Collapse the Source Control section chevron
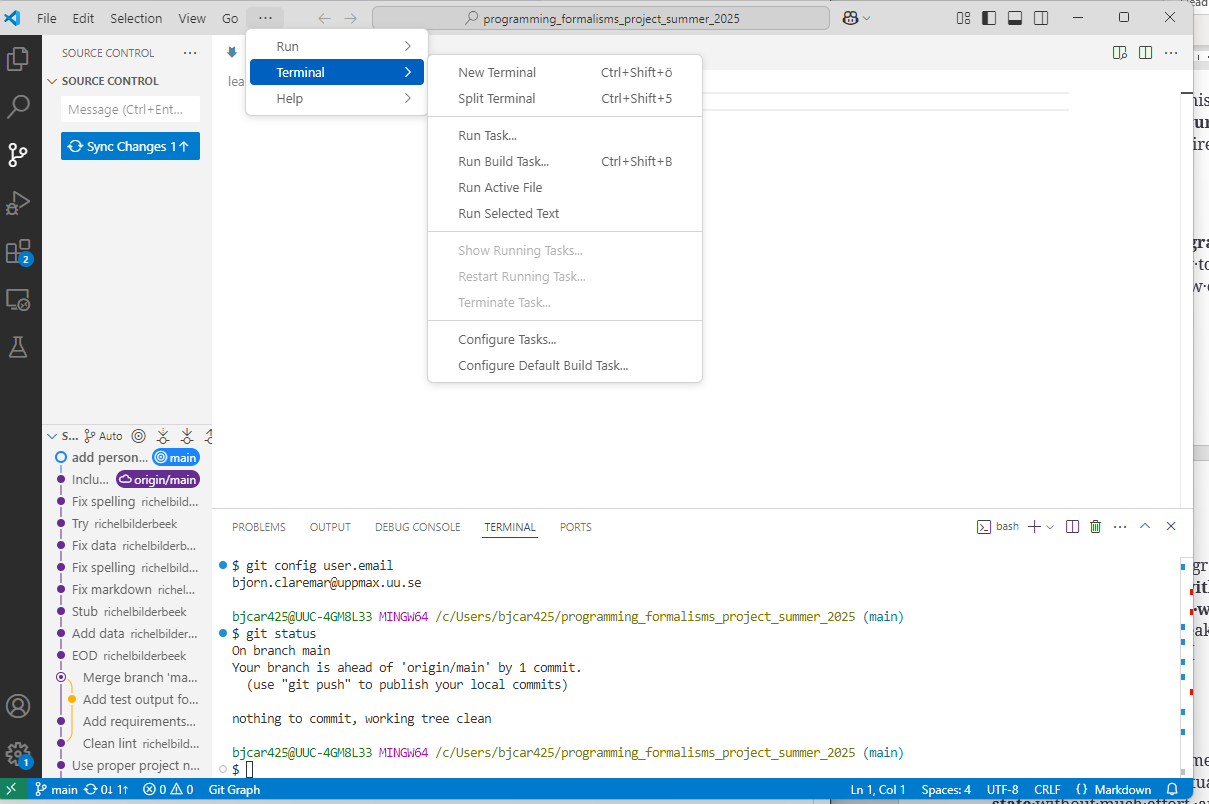The image size is (1209, 804). (52, 81)
